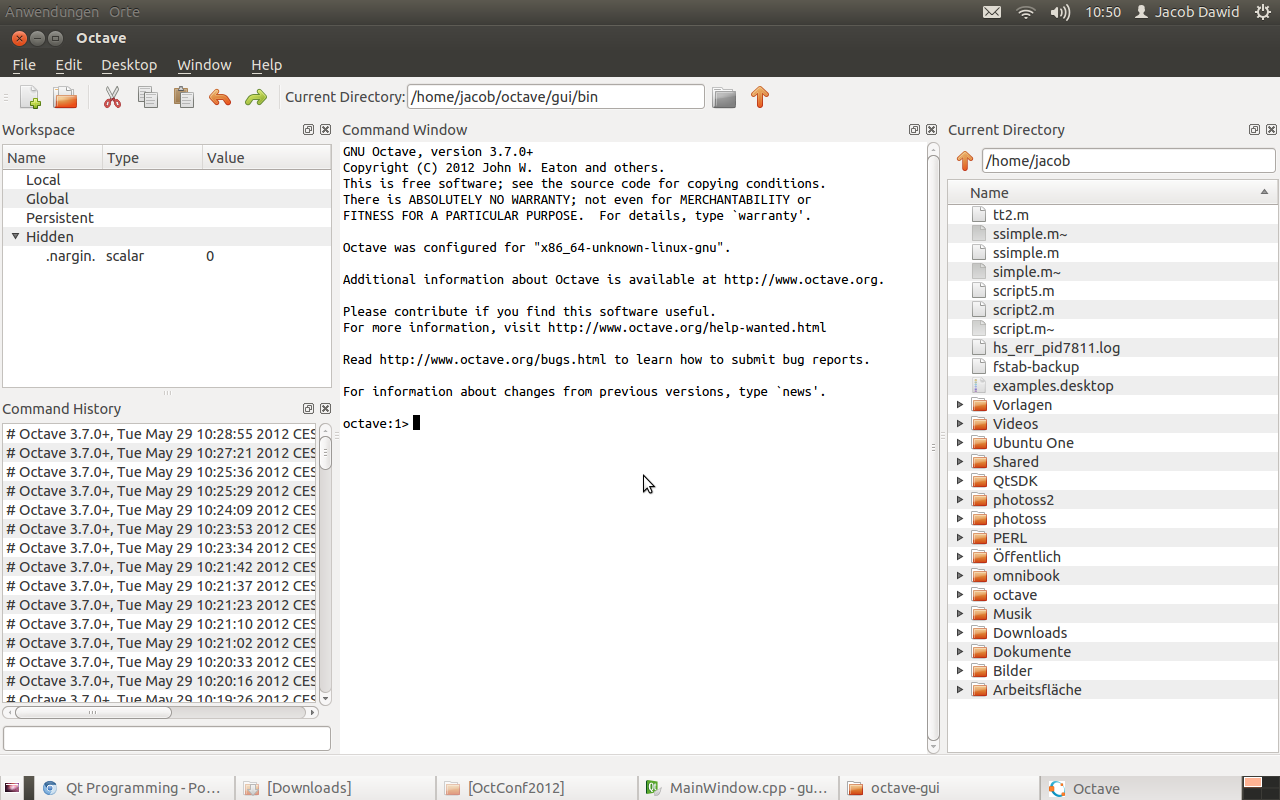This screenshot has height=800, width=1280.
Task: Expand the QtSDK folder
Action: (960, 481)
